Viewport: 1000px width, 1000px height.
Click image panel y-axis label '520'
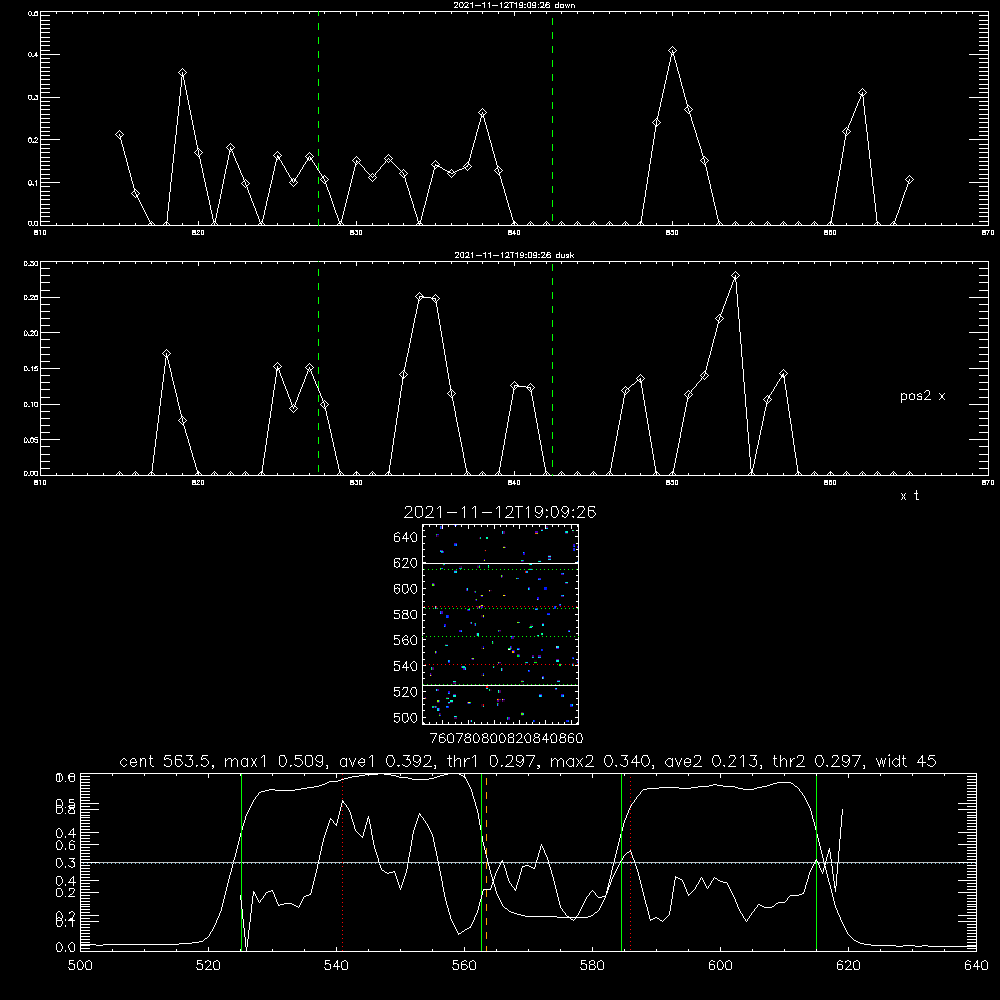click(406, 692)
